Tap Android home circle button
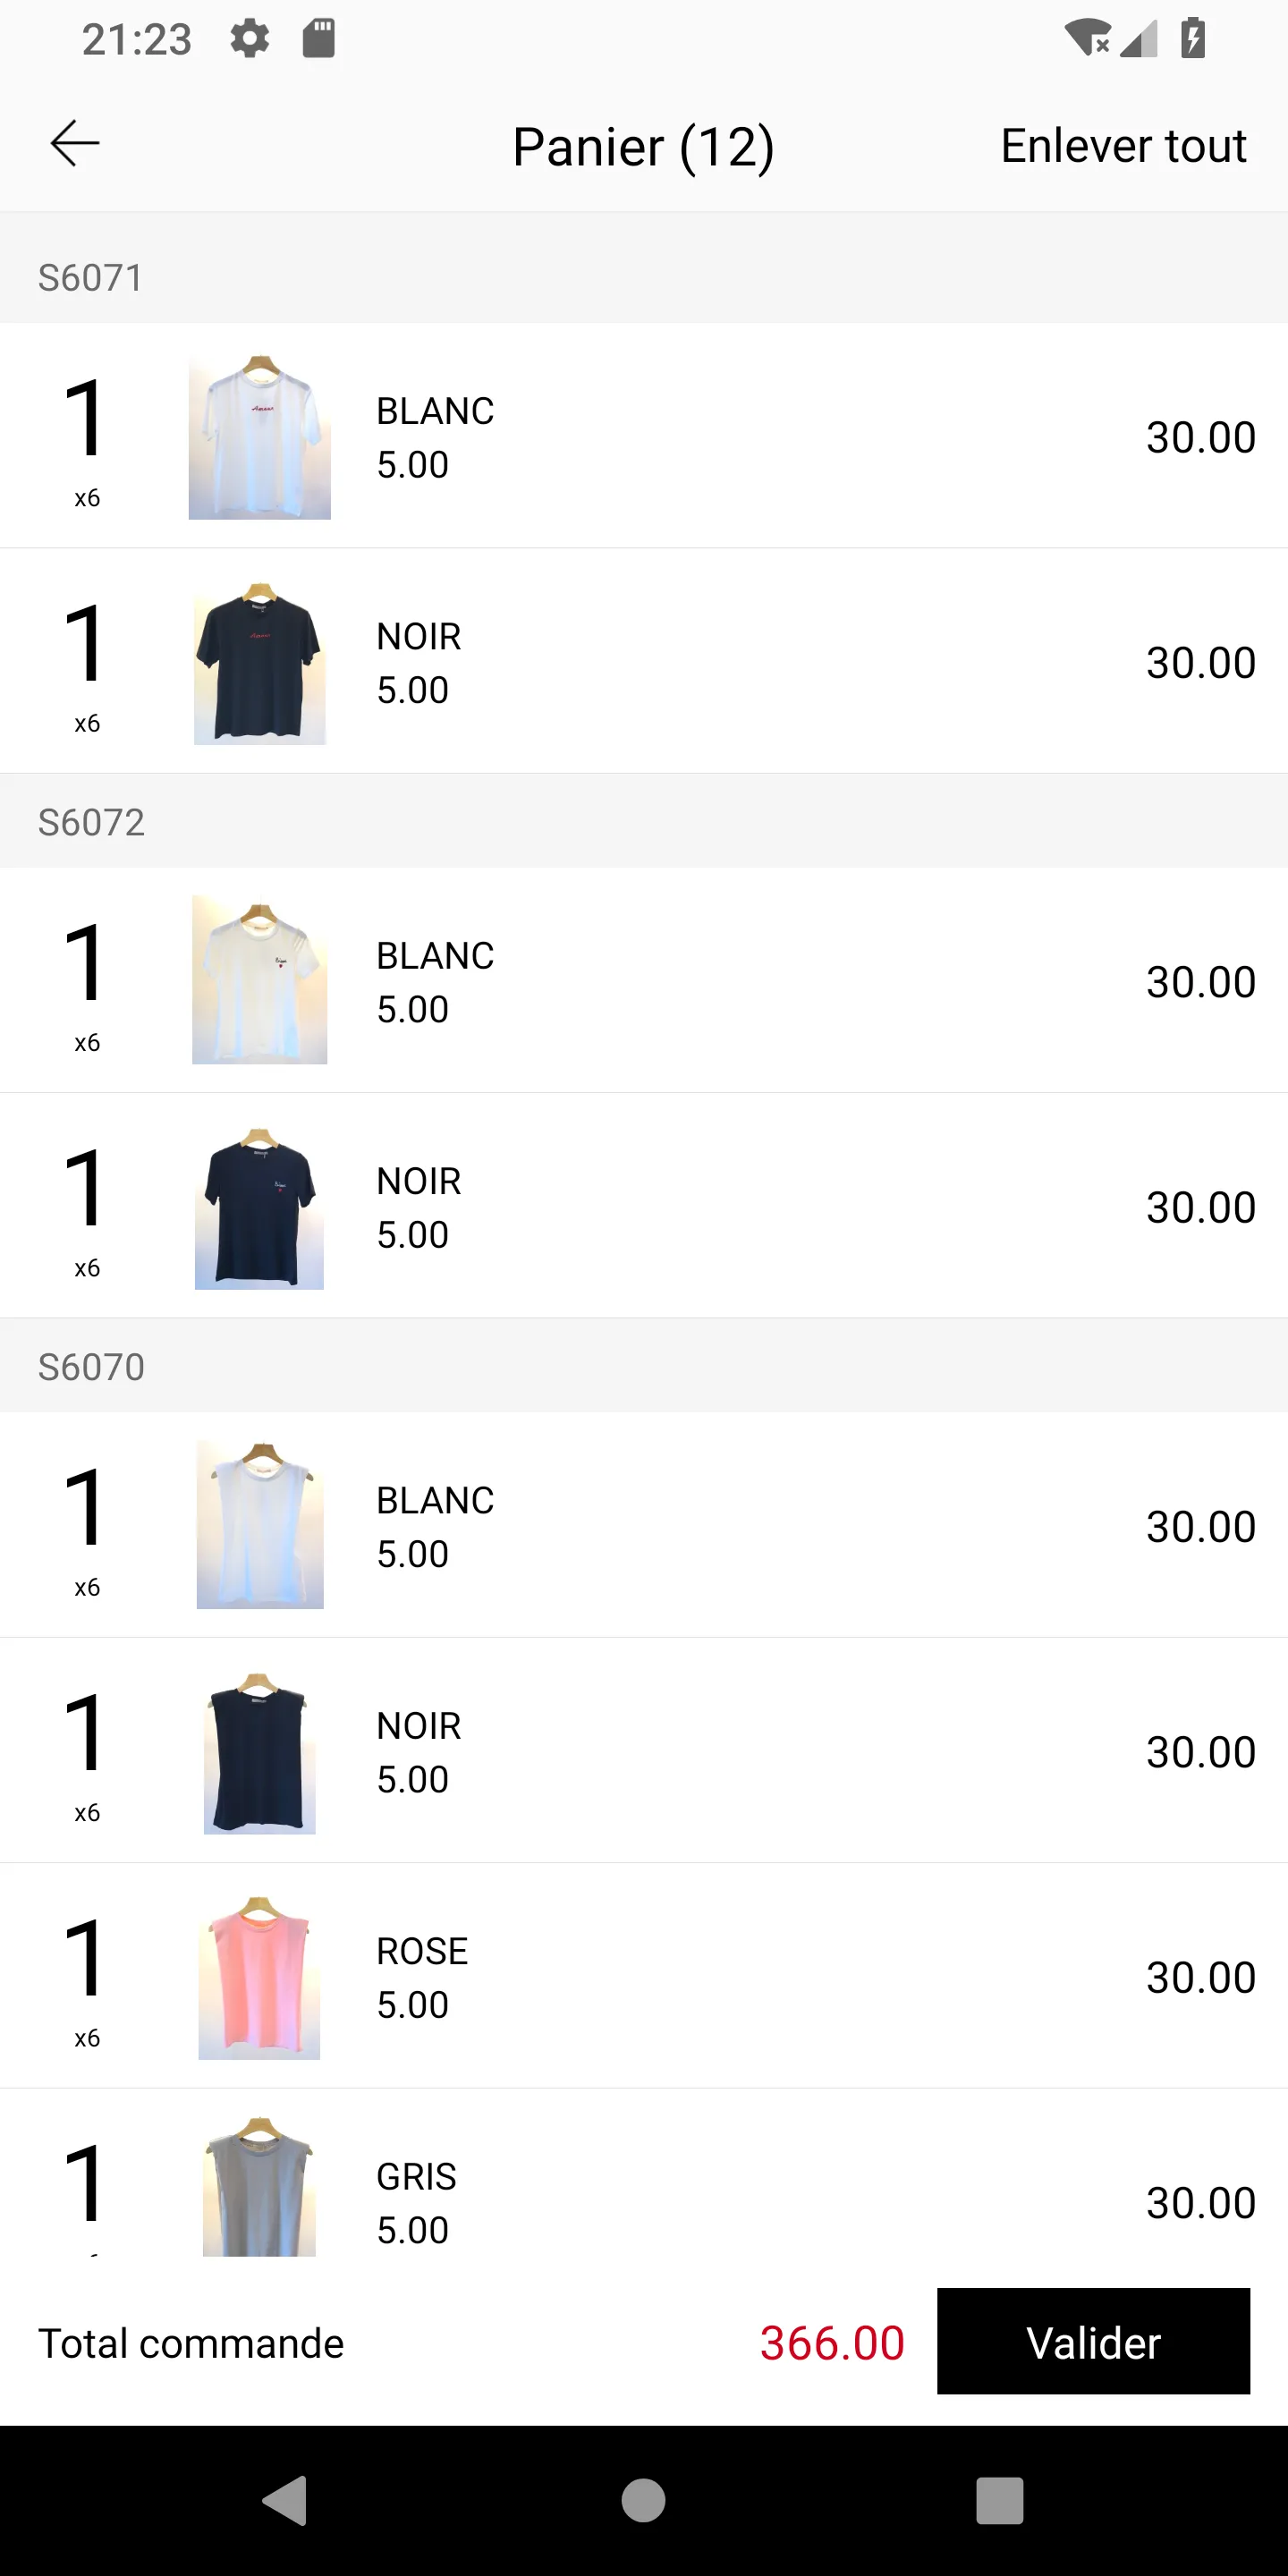The width and height of the screenshot is (1288, 2576). click(x=643, y=2501)
